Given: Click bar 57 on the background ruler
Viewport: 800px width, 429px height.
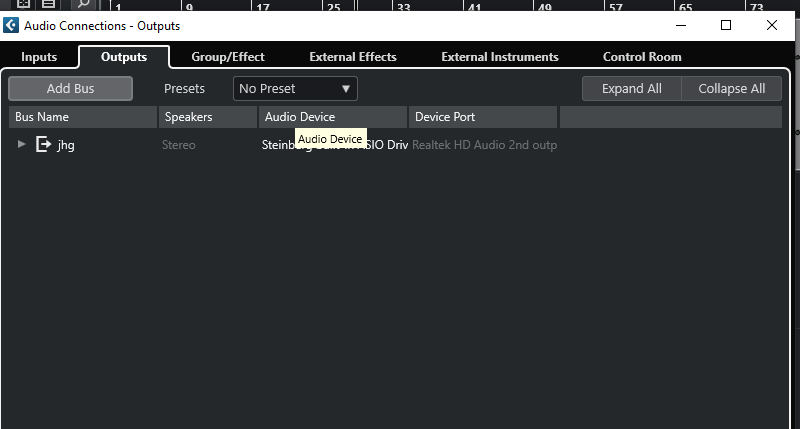Looking at the screenshot, I should (616, 7).
